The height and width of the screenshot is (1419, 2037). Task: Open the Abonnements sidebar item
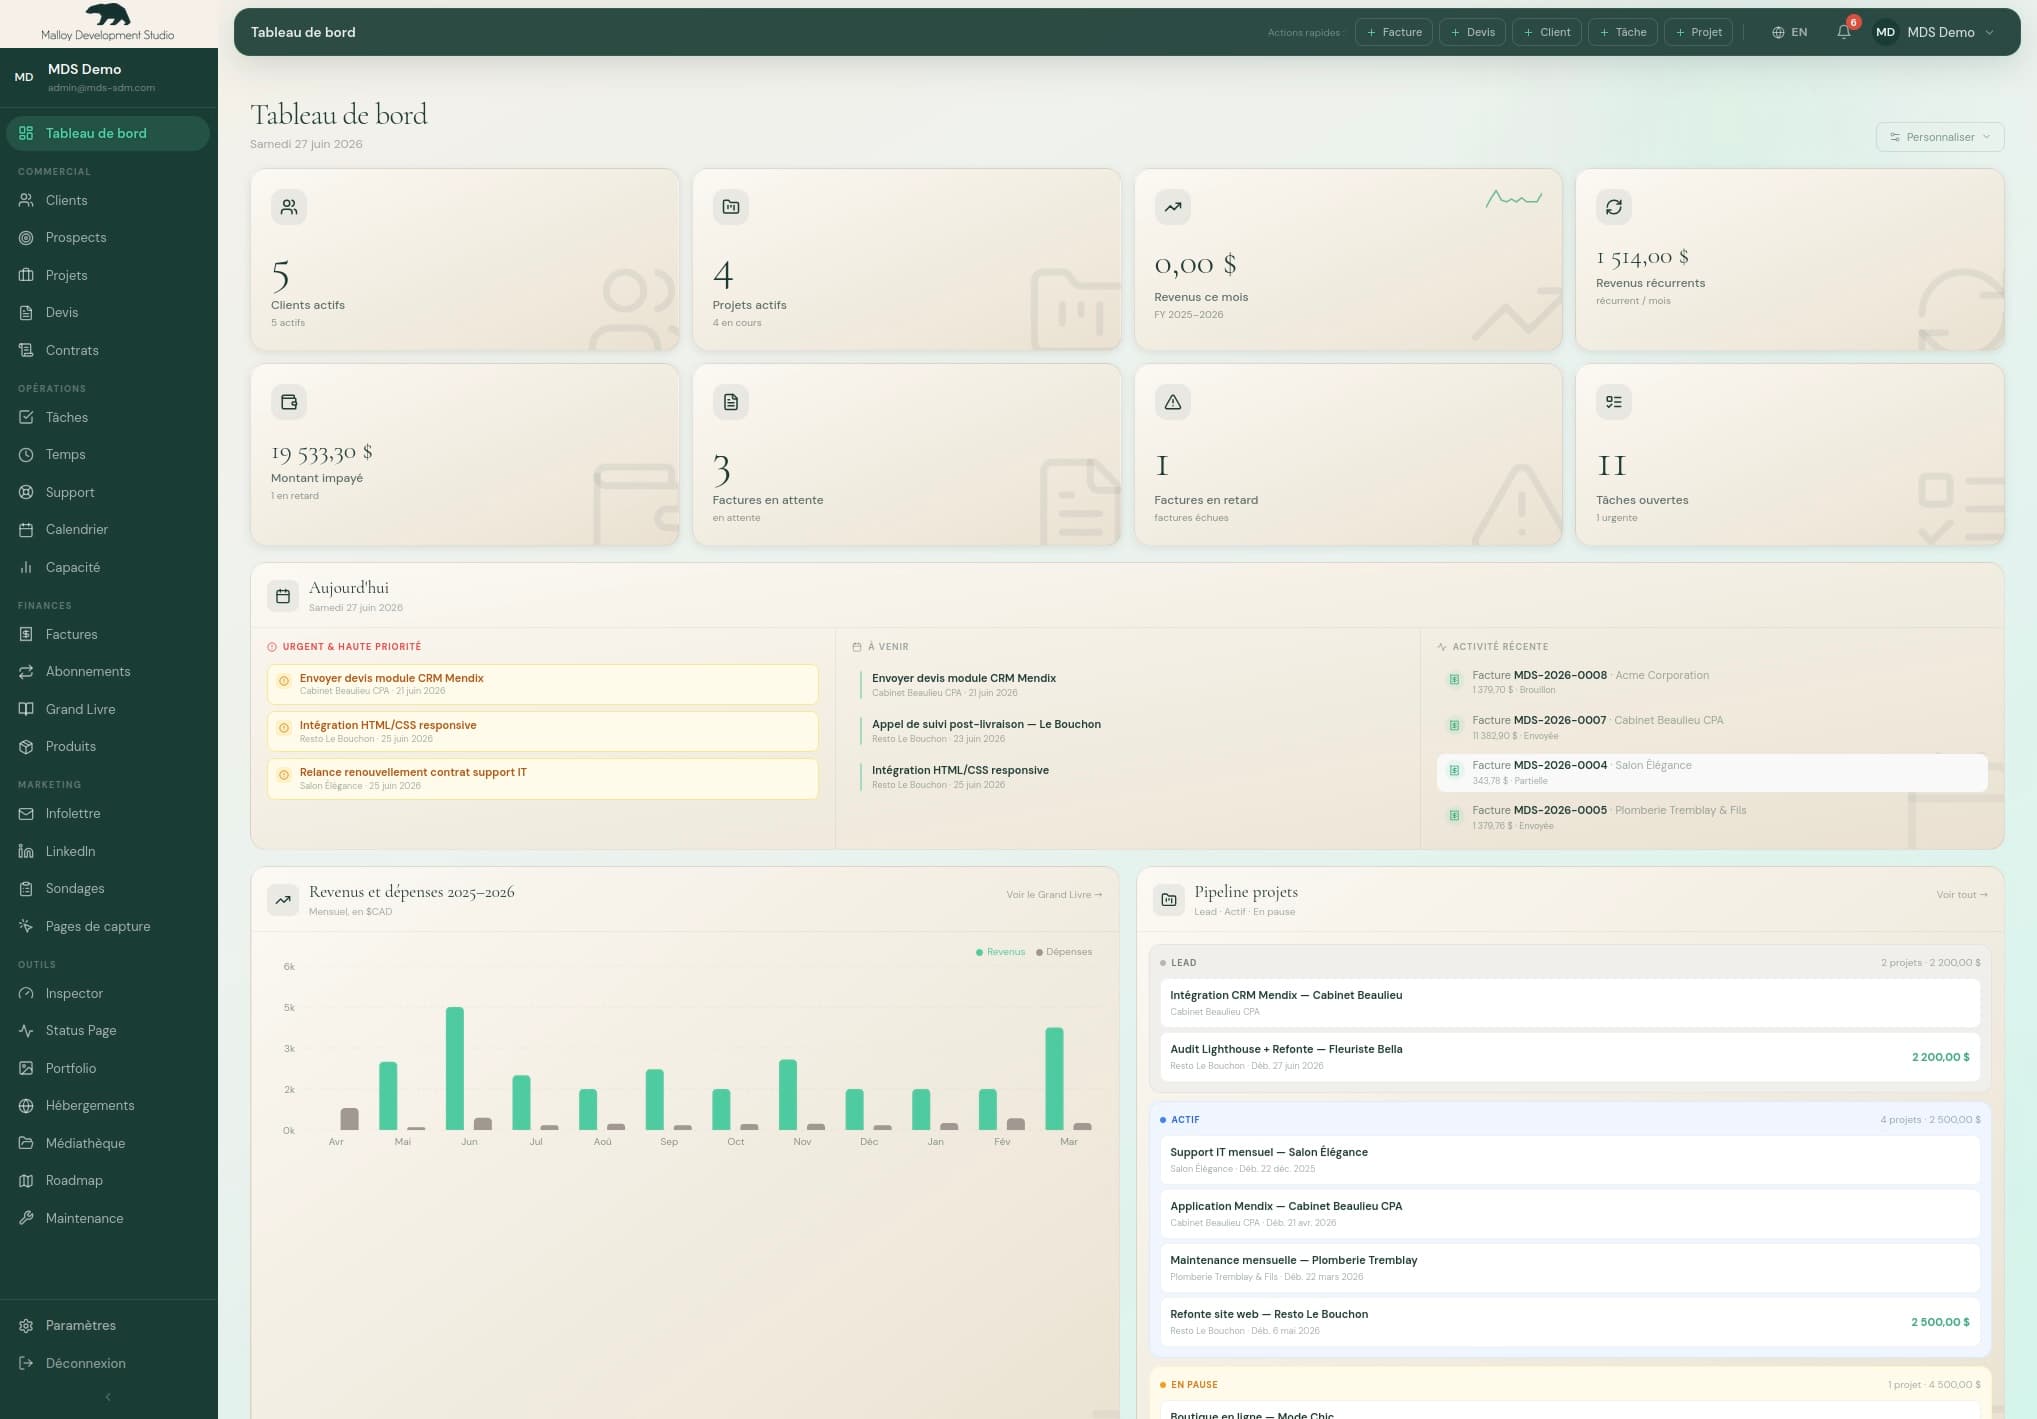108,671
